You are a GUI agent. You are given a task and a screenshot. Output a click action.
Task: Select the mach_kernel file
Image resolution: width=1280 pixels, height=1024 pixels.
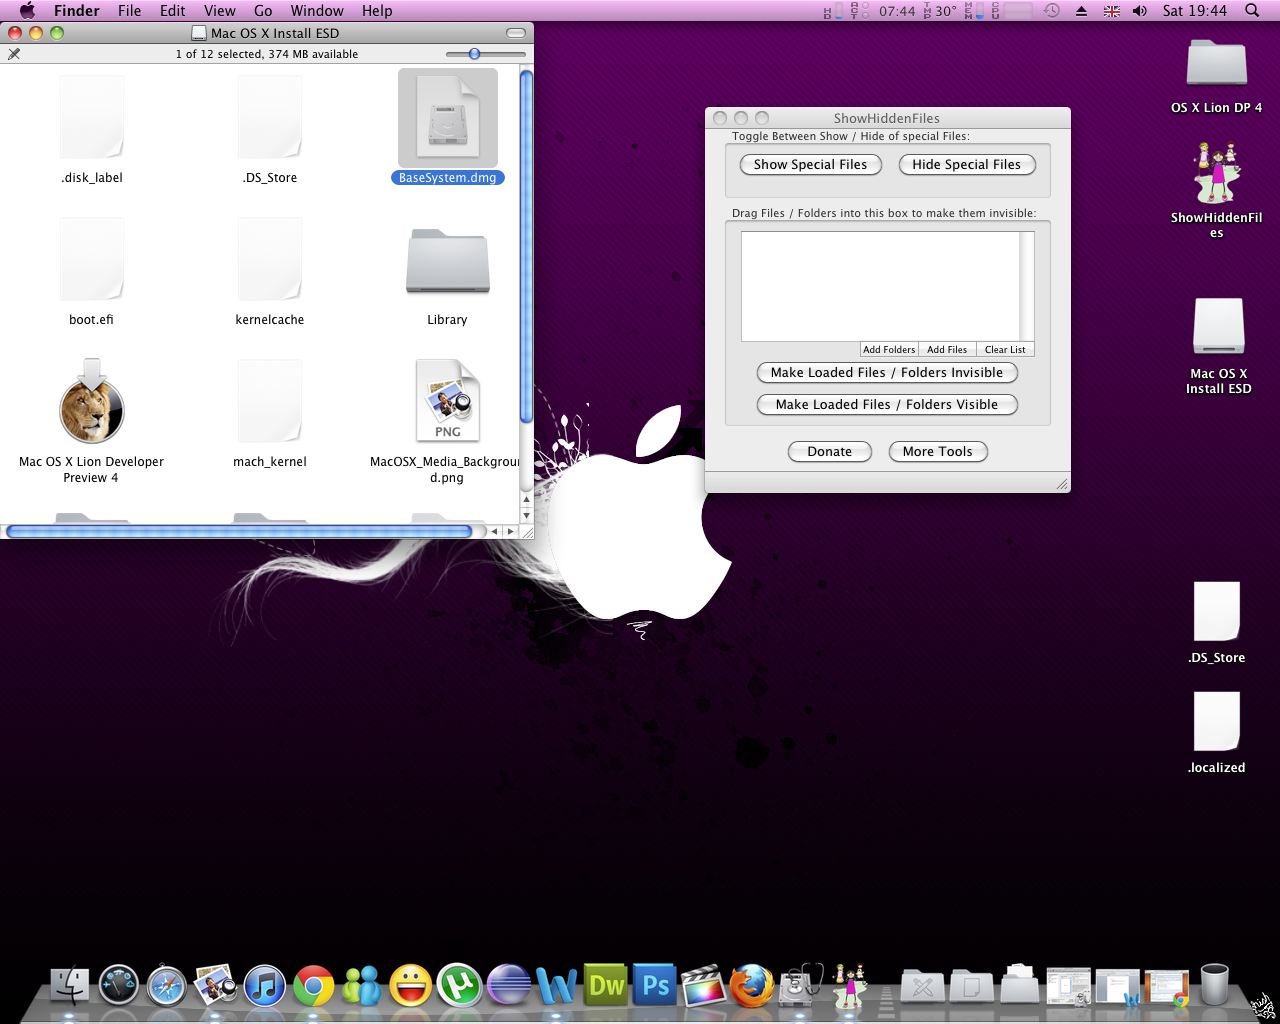coord(269,414)
